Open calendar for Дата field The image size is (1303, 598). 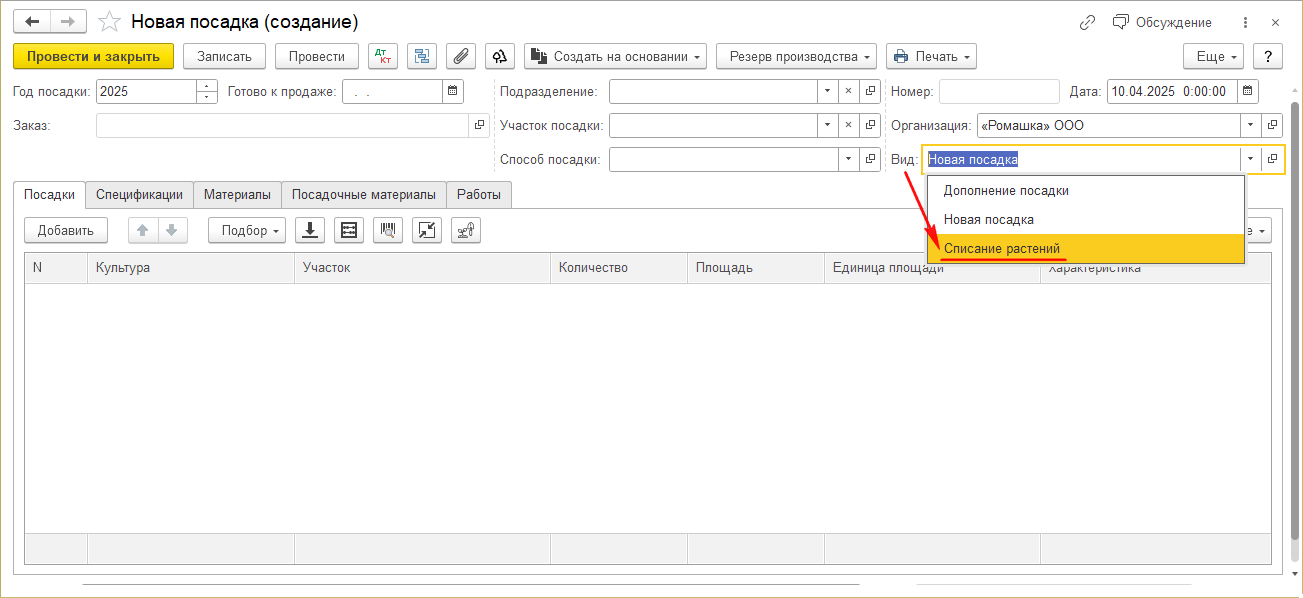tap(1247, 91)
